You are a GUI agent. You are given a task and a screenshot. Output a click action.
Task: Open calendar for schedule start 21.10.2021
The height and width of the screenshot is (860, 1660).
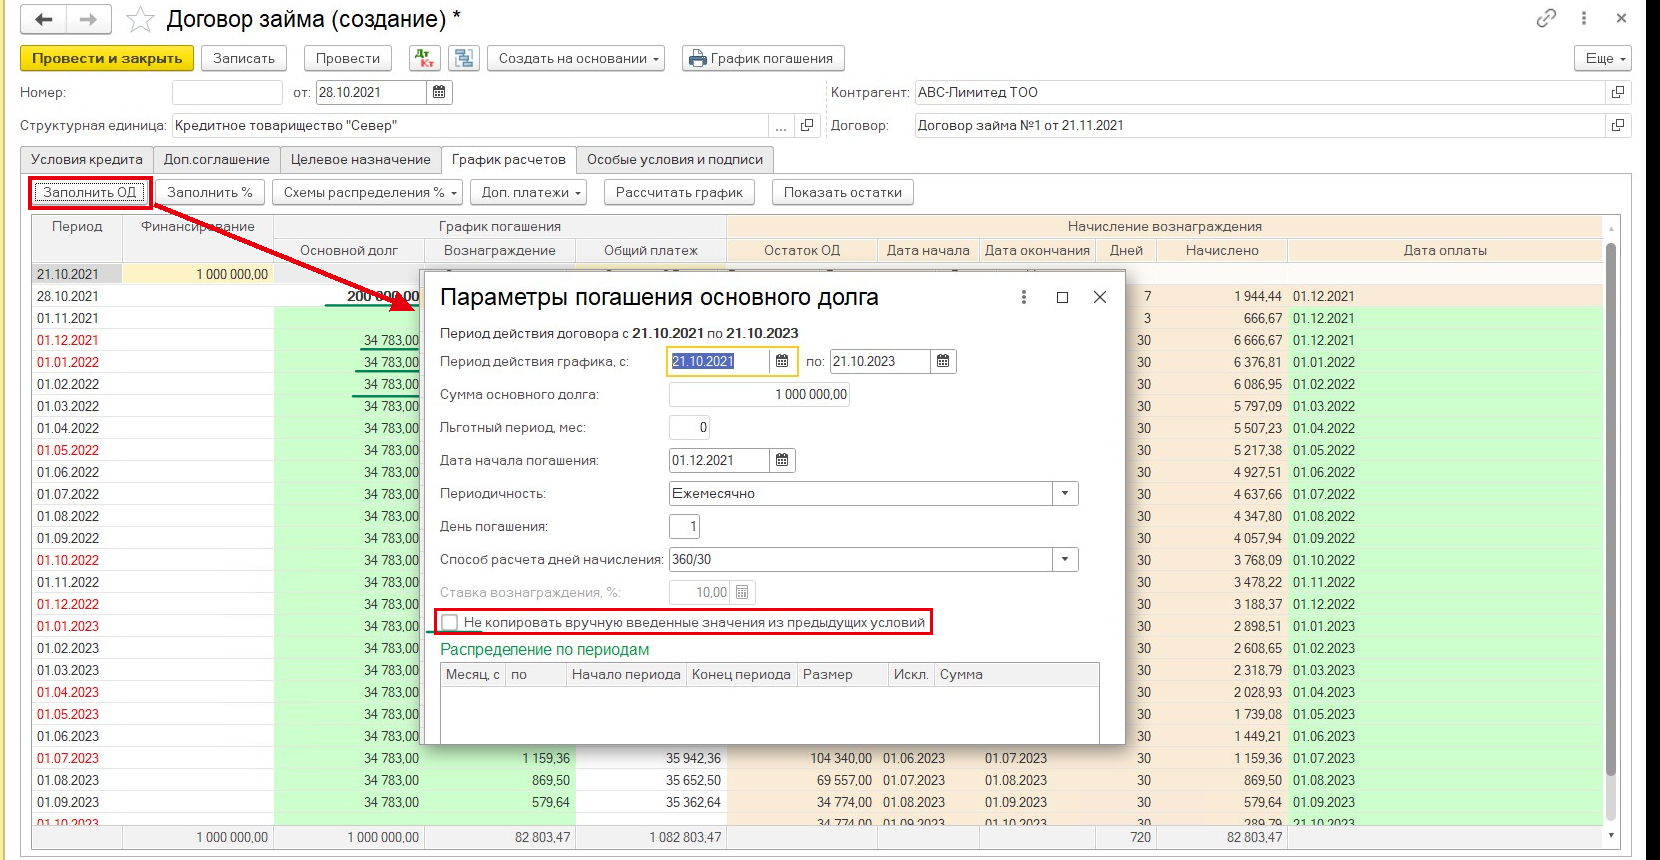782,361
